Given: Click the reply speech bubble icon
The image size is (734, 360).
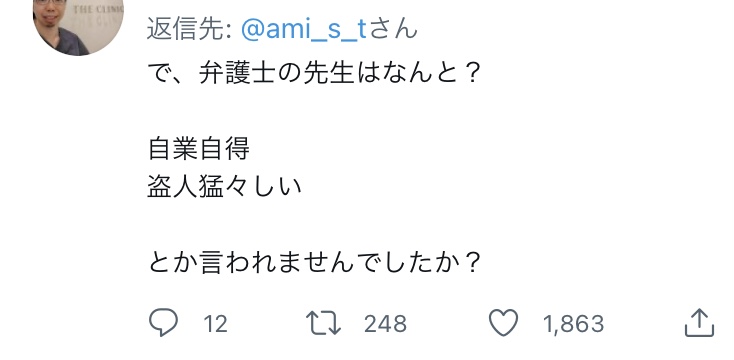Looking at the screenshot, I should 163,323.
